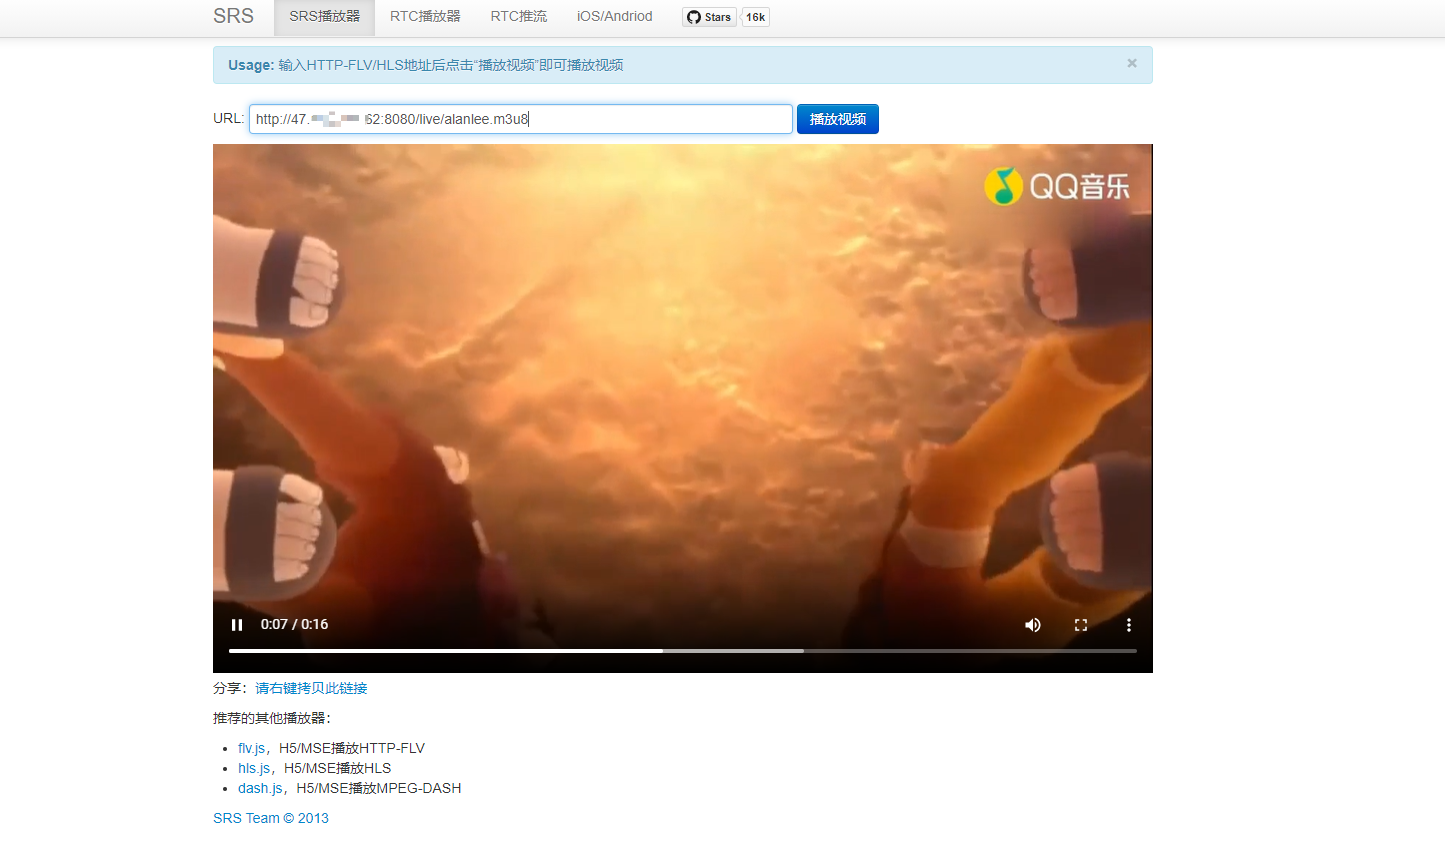Screen dimensions: 1445x857
Task: Open the 16k stars count link
Action: [x=755, y=17]
